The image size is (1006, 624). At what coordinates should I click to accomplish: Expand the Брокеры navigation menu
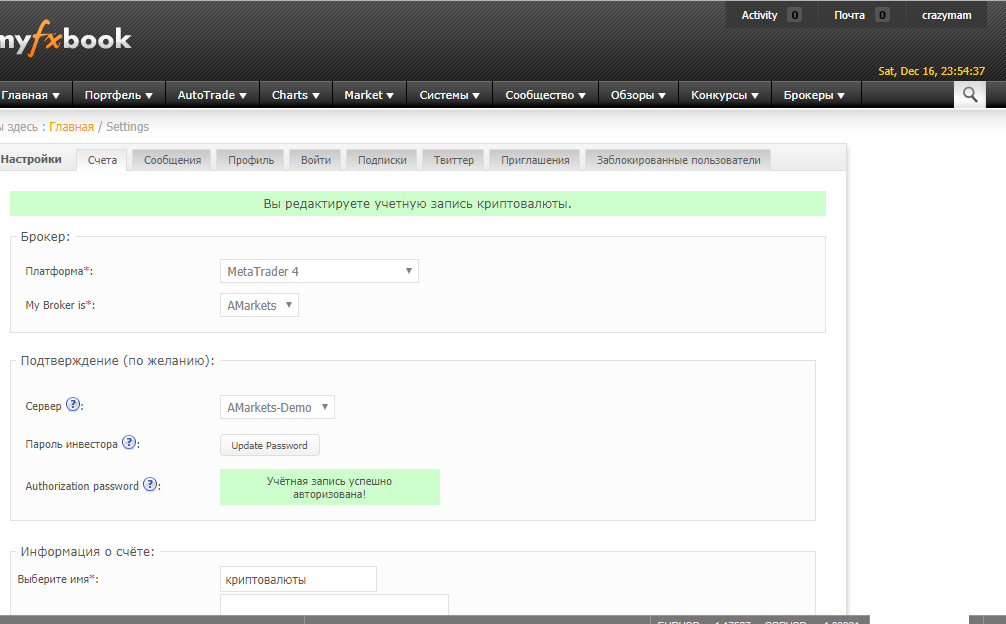(814, 95)
